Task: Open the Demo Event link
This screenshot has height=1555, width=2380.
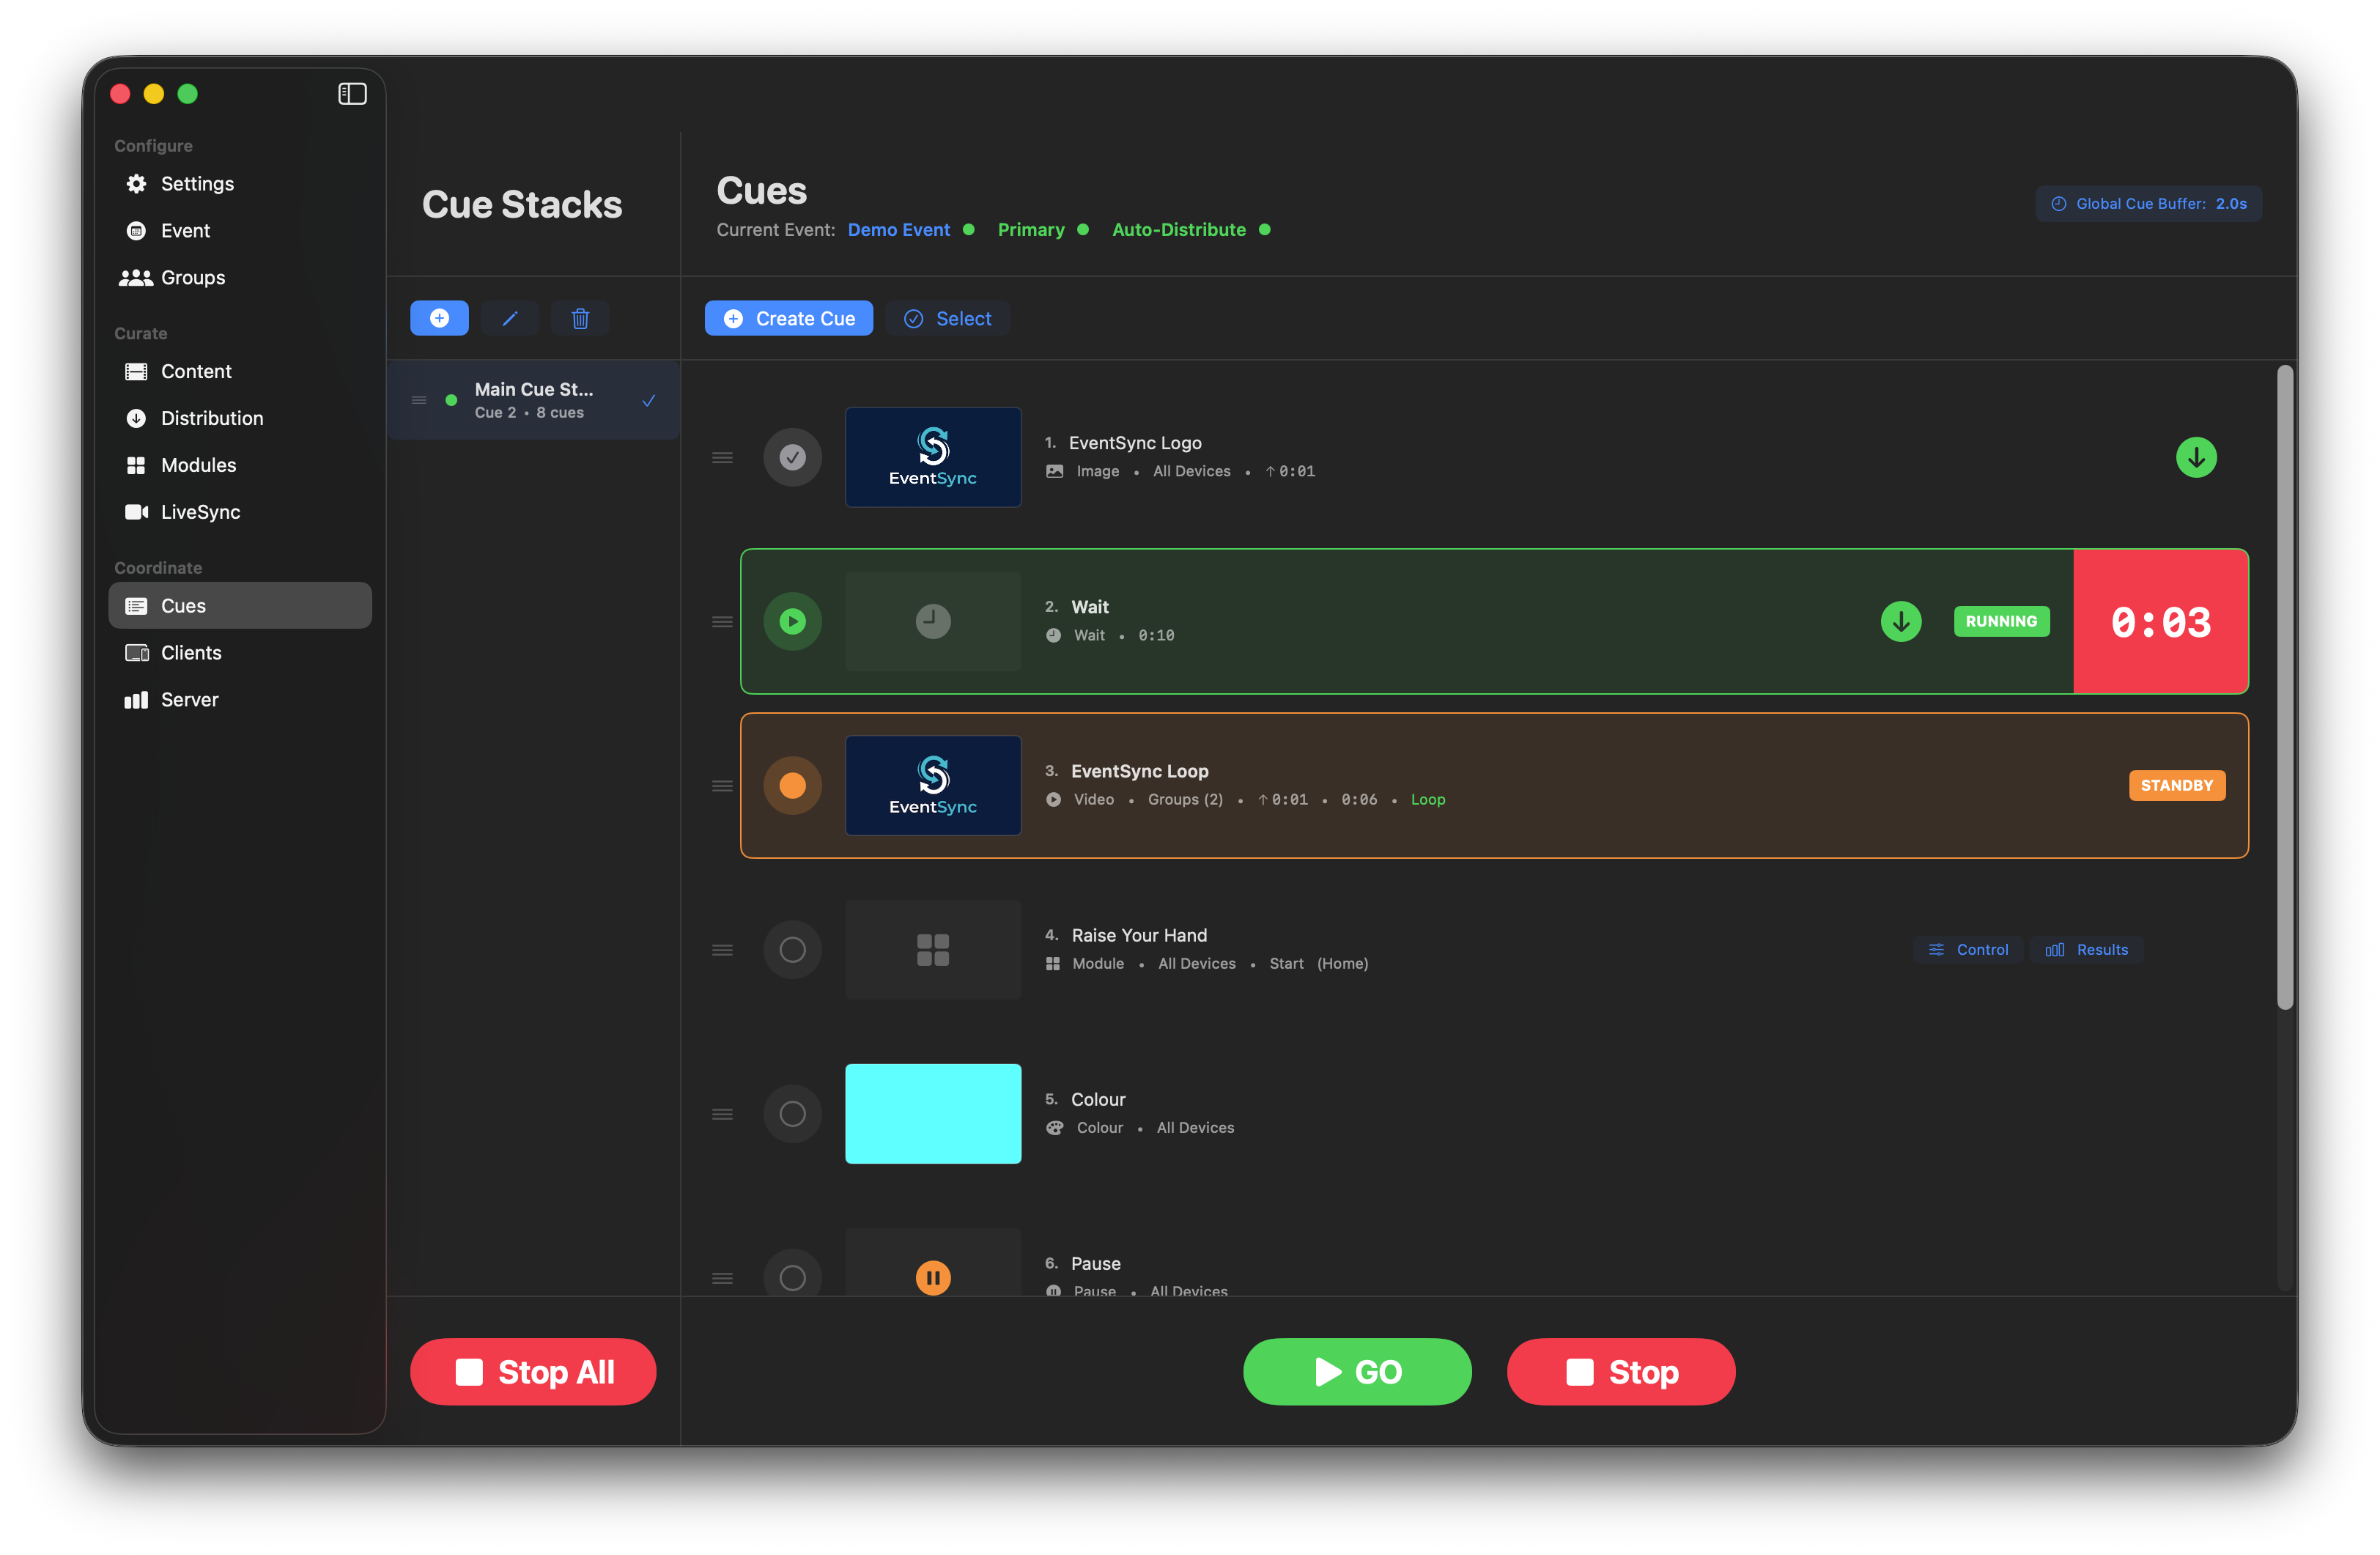Action: 899,230
